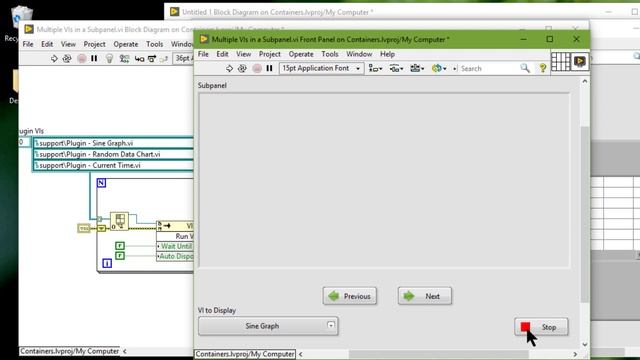This screenshot has height=360, width=640.
Task: Click Abort Execution in Block Diagram toolbar
Action: tap(82, 59)
